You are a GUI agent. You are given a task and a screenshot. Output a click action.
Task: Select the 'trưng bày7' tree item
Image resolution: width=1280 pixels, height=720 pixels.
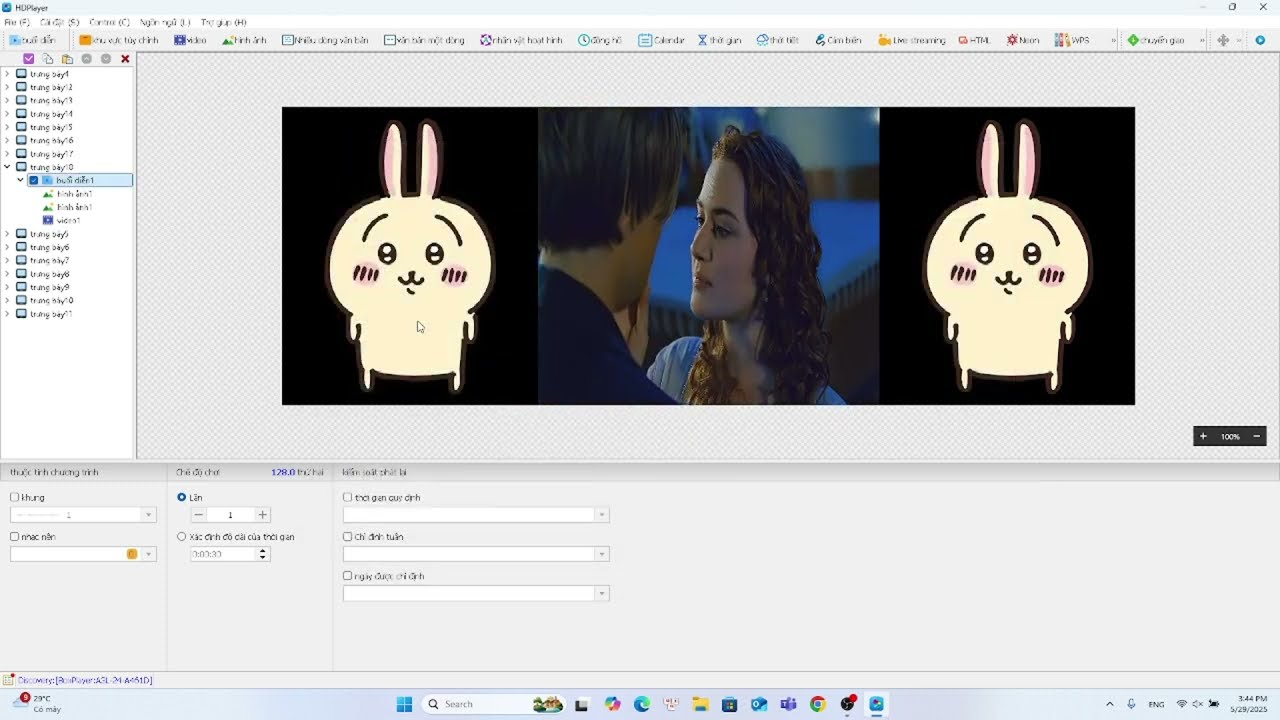point(49,260)
